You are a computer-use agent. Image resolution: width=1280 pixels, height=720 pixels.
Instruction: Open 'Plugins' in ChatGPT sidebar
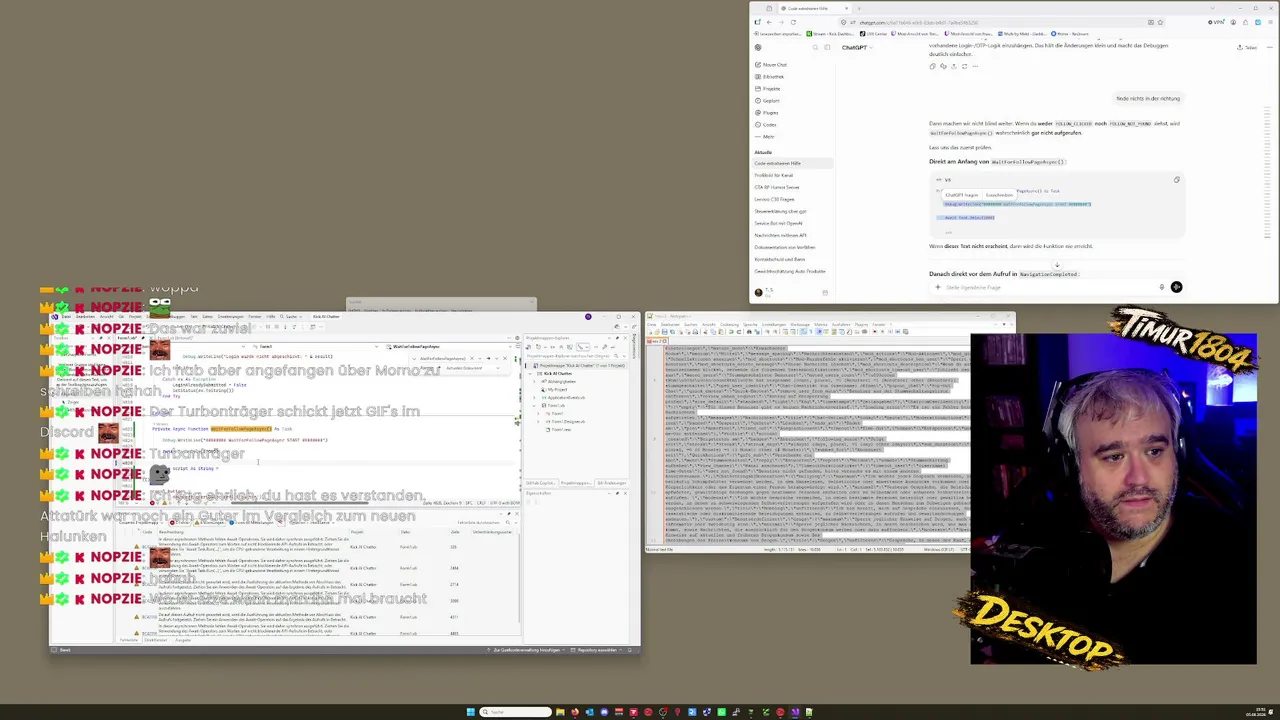[x=767, y=113]
